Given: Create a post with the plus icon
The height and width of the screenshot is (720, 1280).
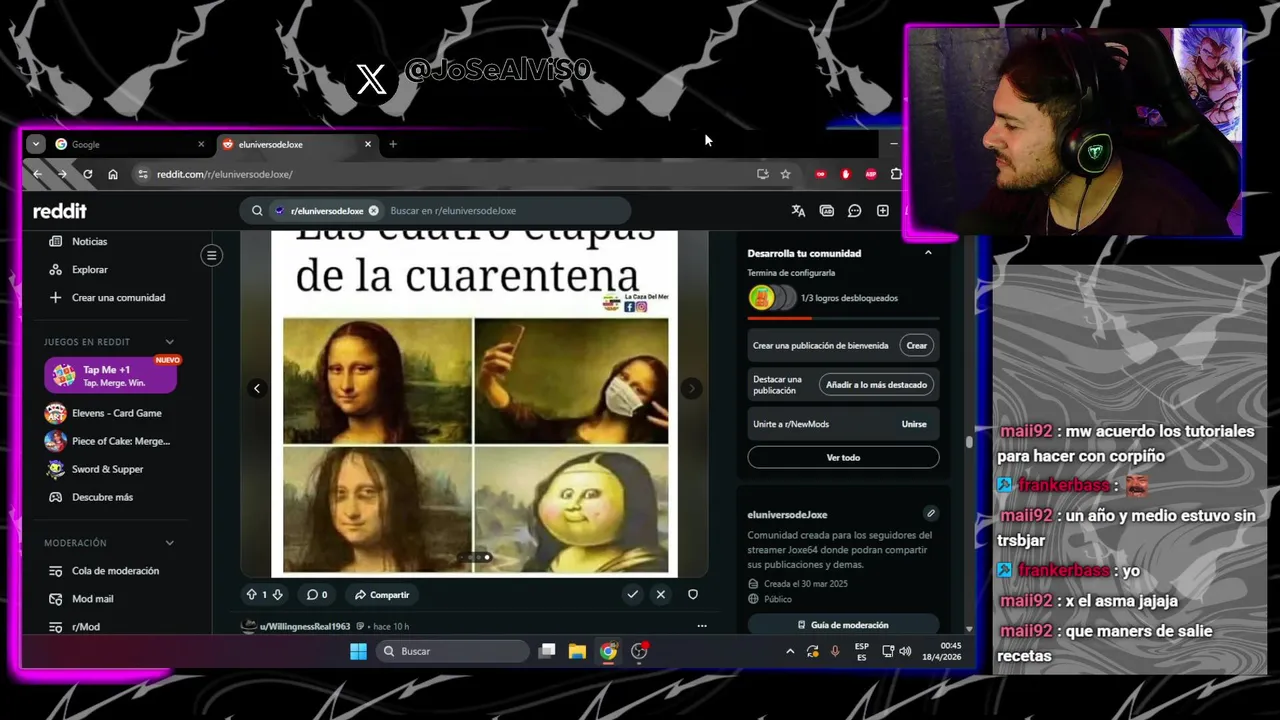Looking at the screenshot, I should 883,211.
